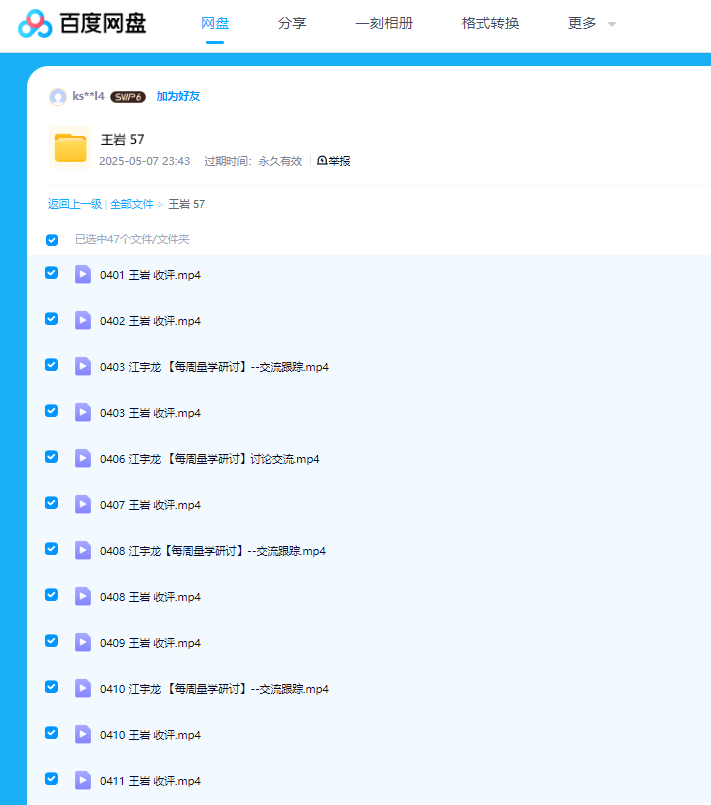
Task: Open the 一刻相册 tab
Action: pos(384,23)
